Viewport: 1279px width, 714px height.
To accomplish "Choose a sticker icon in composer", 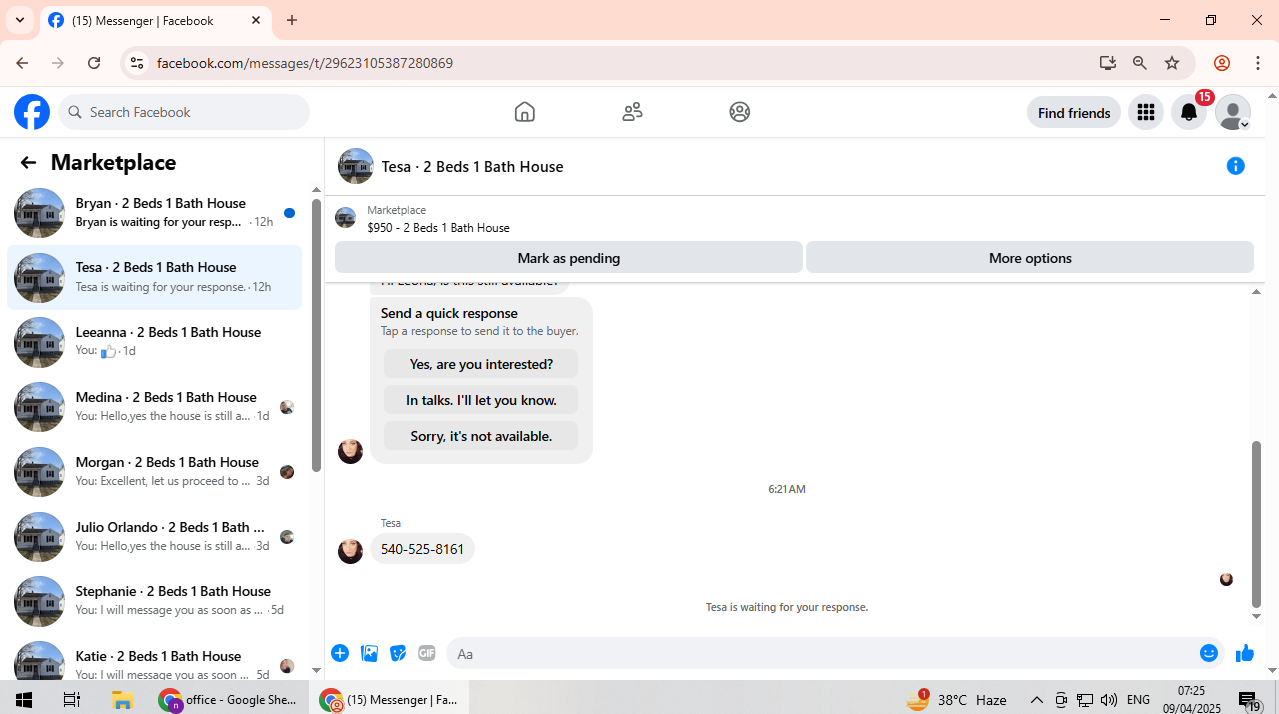I will pyautogui.click(x=398, y=653).
